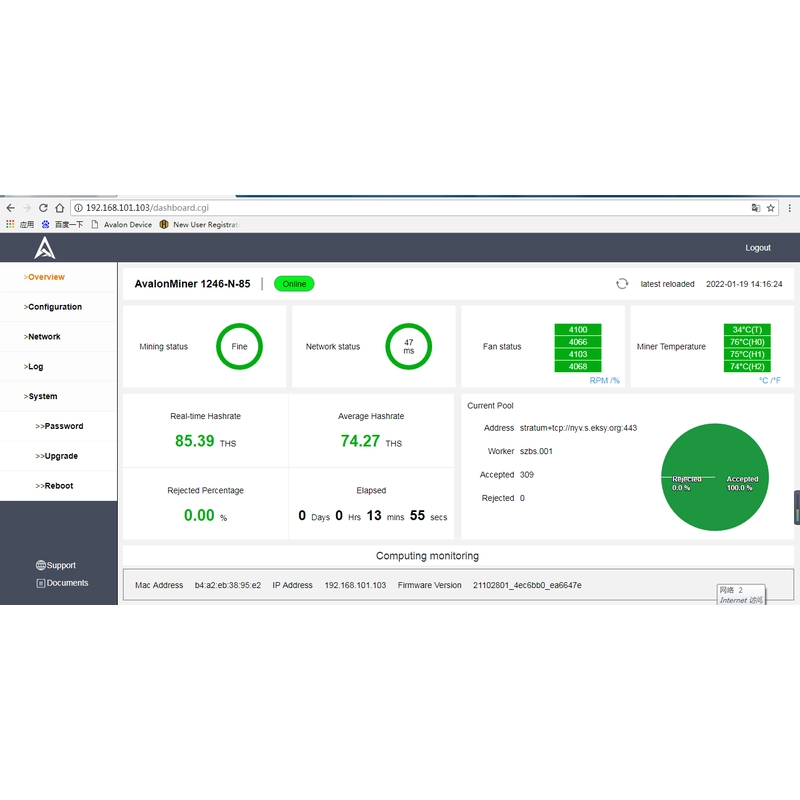Click the browser address bar URL
The image size is (800, 800).
click(147, 208)
